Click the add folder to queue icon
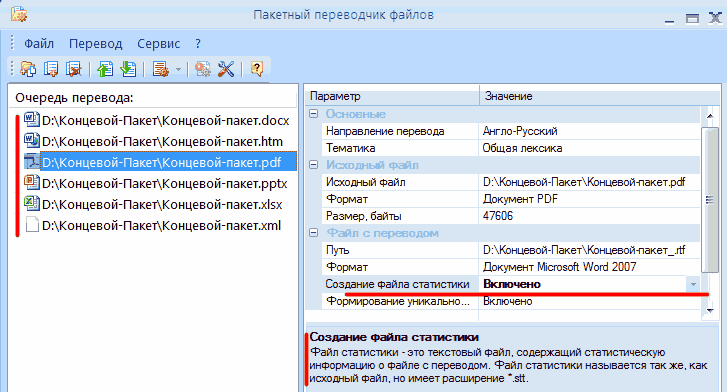The width and height of the screenshot is (727, 392). coord(28,69)
